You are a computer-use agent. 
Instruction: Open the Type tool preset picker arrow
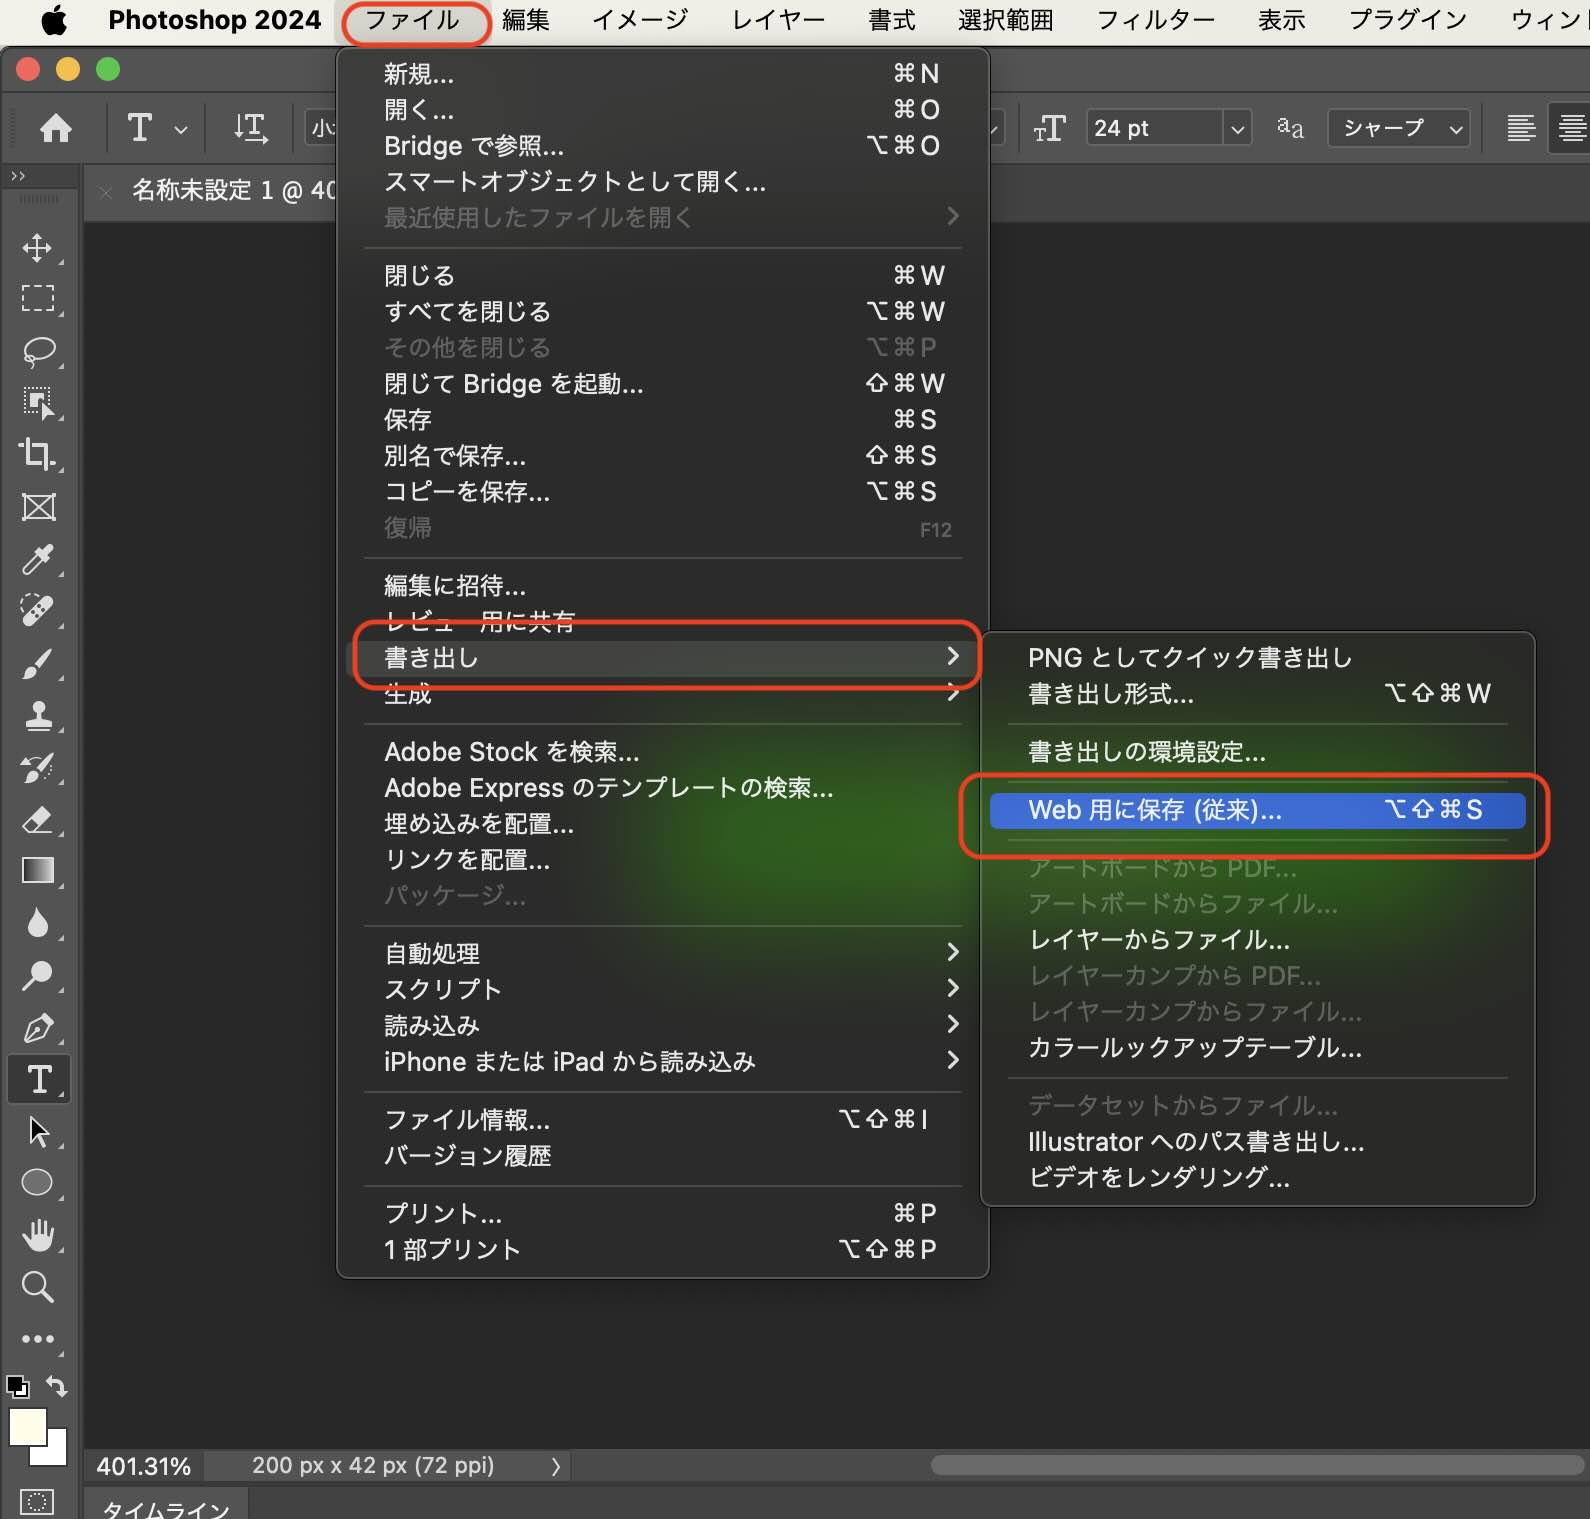(181, 129)
